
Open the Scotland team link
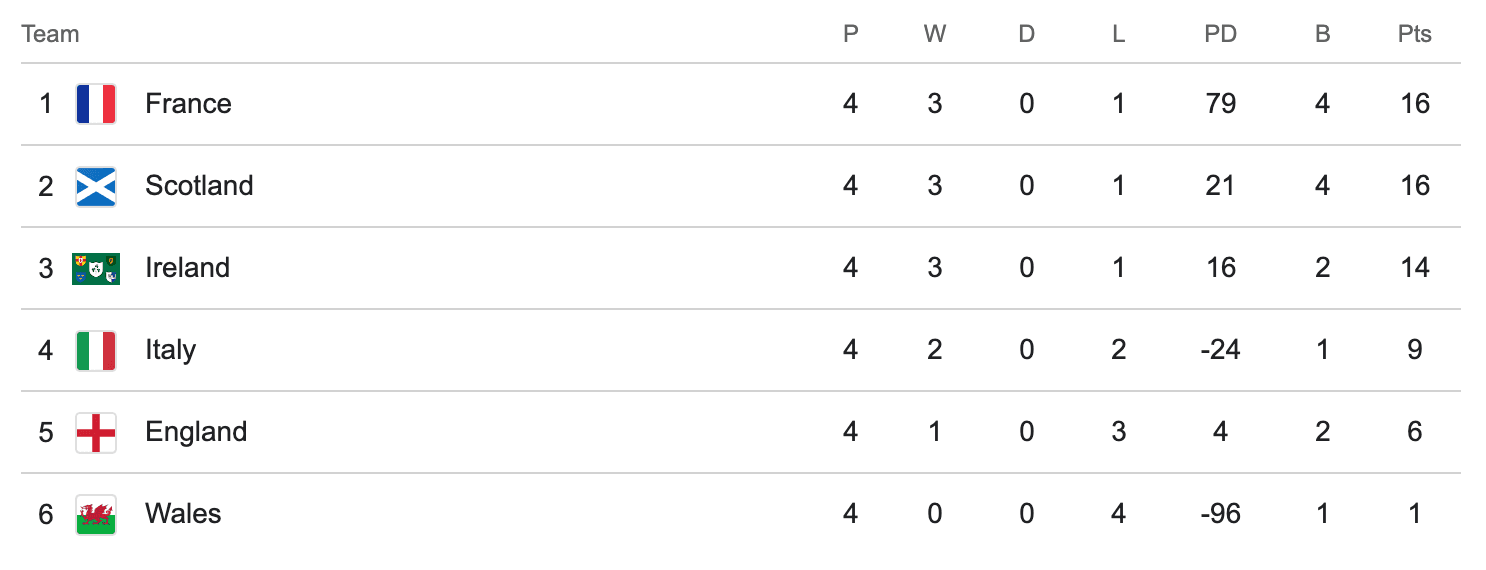pyautogui.click(x=199, y=186)
